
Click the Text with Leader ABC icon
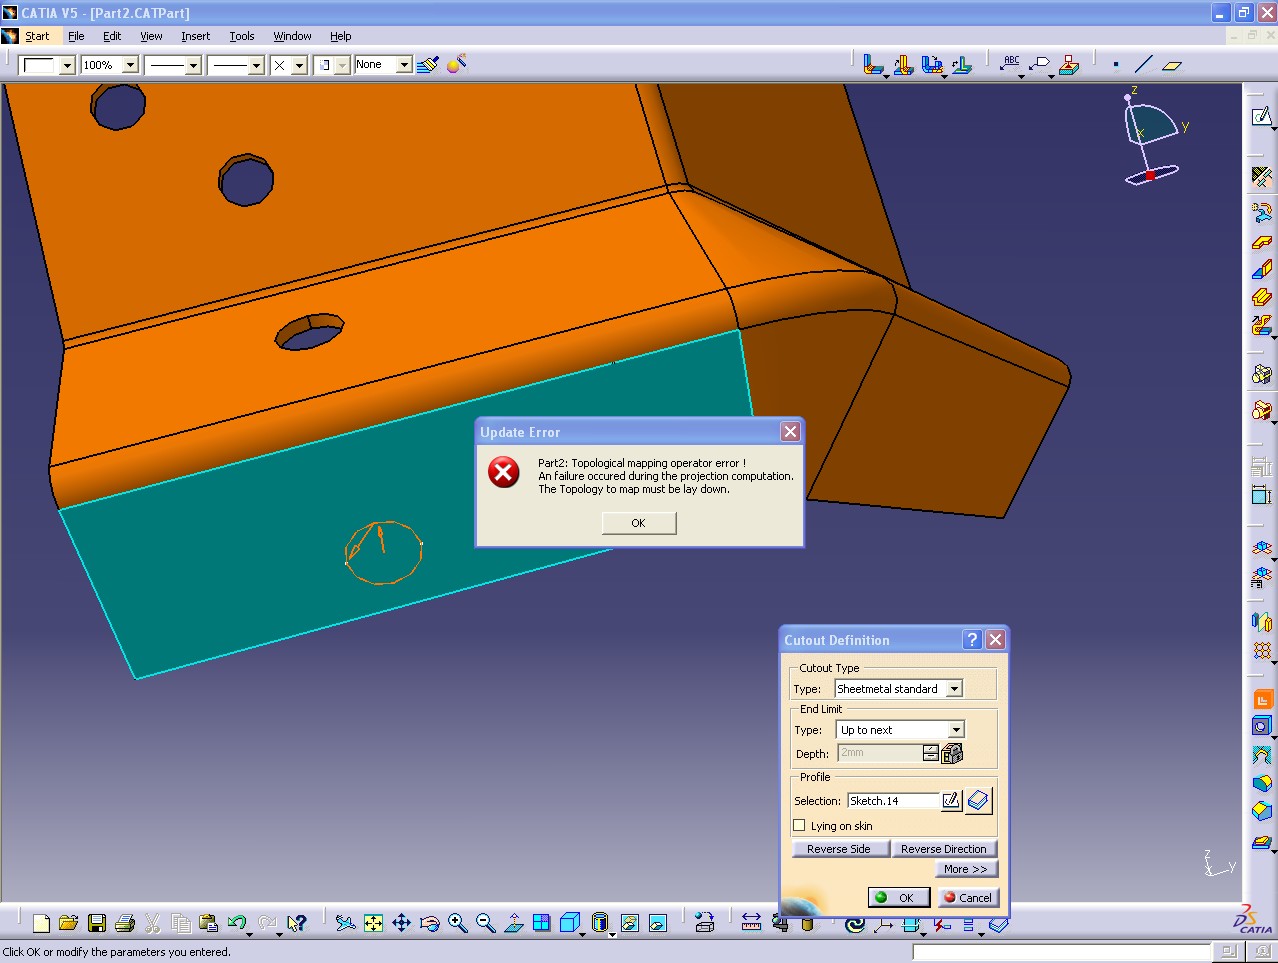point(1011,65)
